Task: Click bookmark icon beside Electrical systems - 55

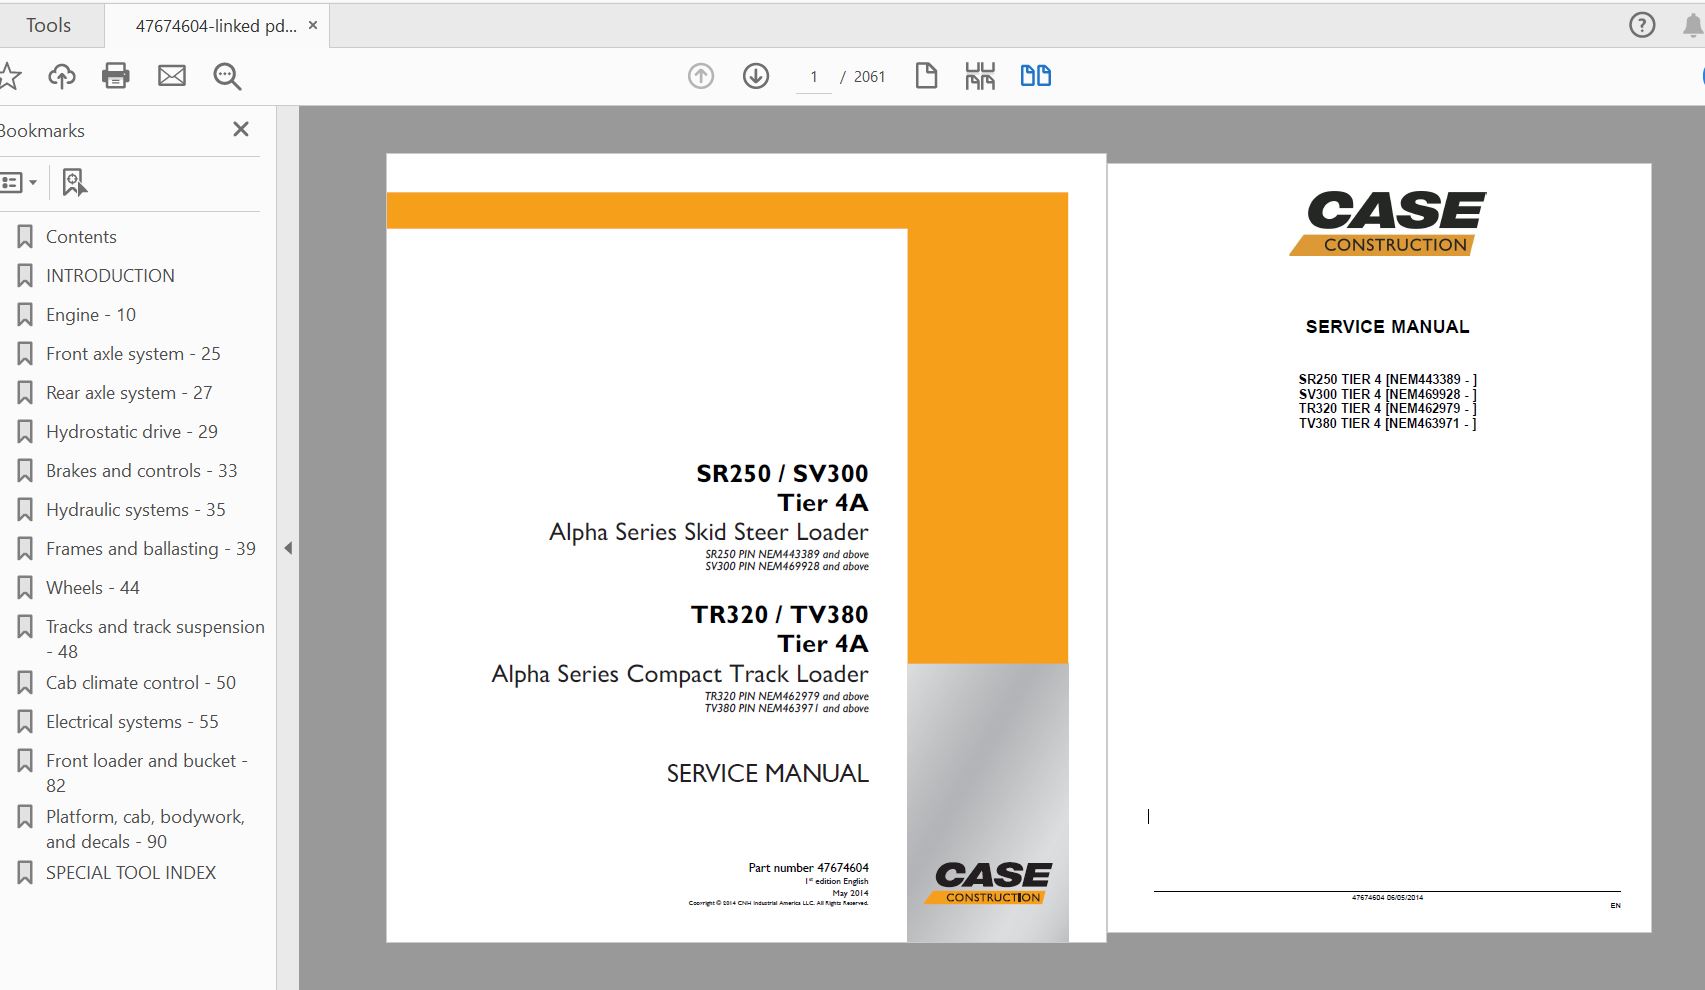Action: pyautogui.click(x=25, y=722)
